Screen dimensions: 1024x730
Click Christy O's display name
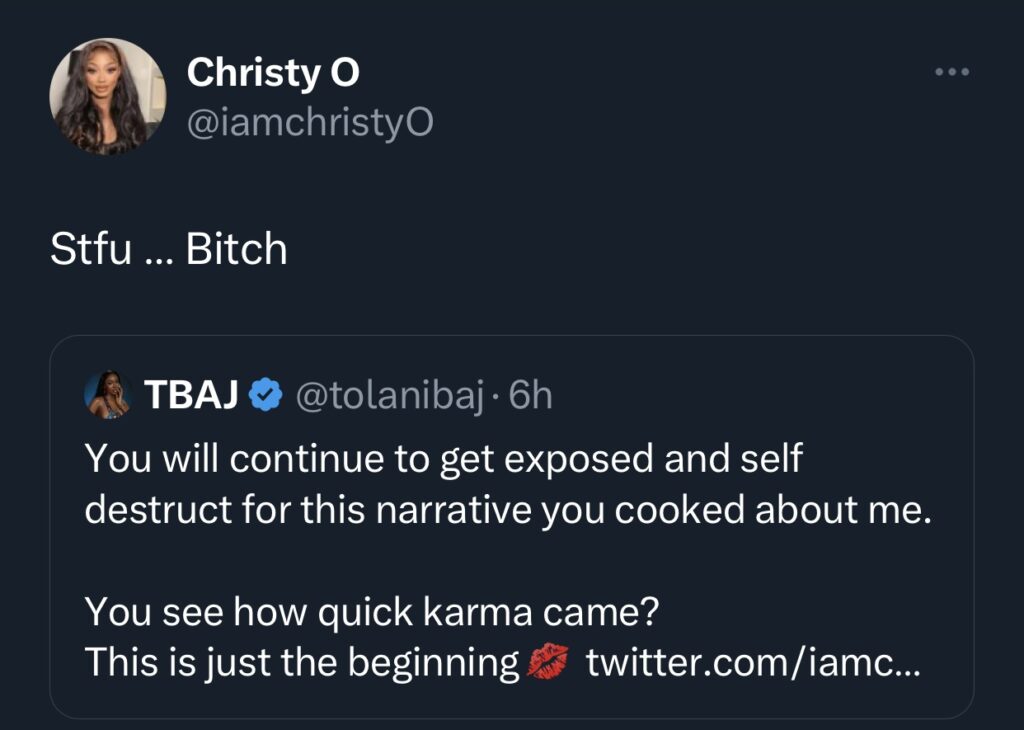[x=271, y=72]
